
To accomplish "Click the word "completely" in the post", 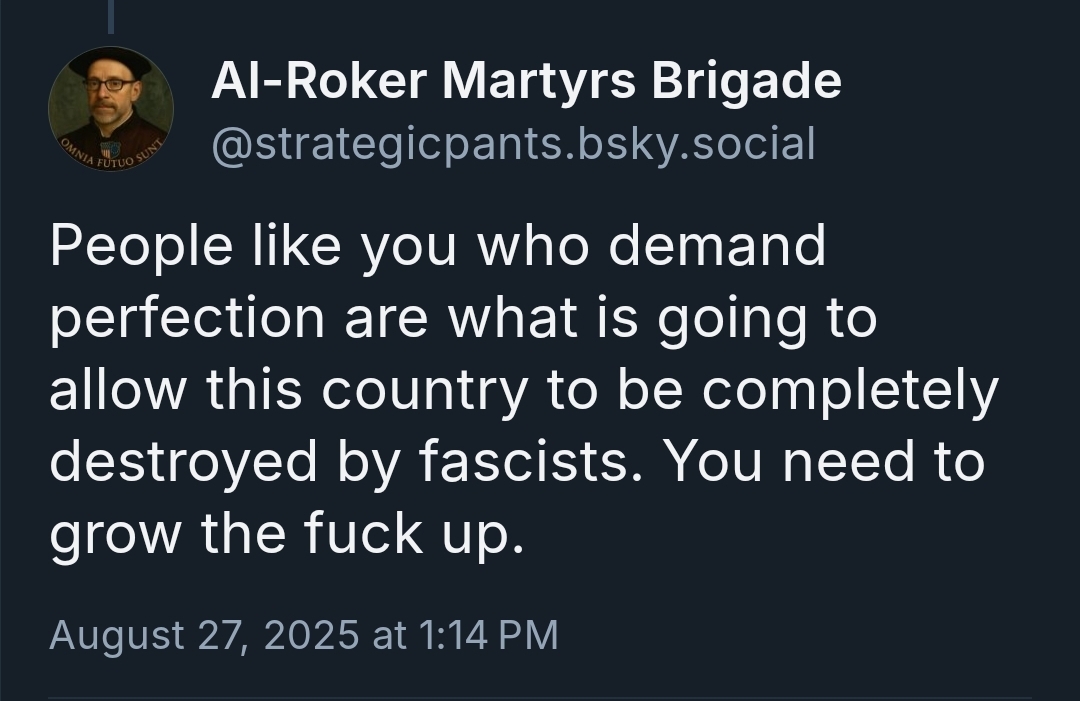I will point(850,390).
